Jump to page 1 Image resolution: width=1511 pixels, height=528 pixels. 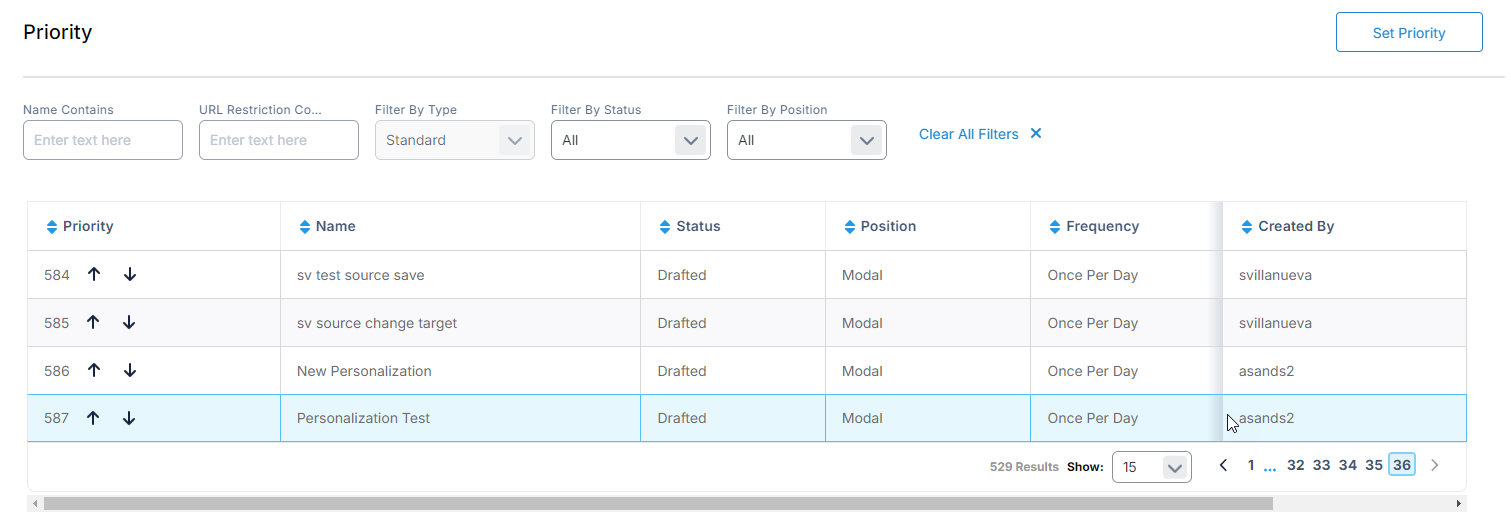[x=1251, y=465]
